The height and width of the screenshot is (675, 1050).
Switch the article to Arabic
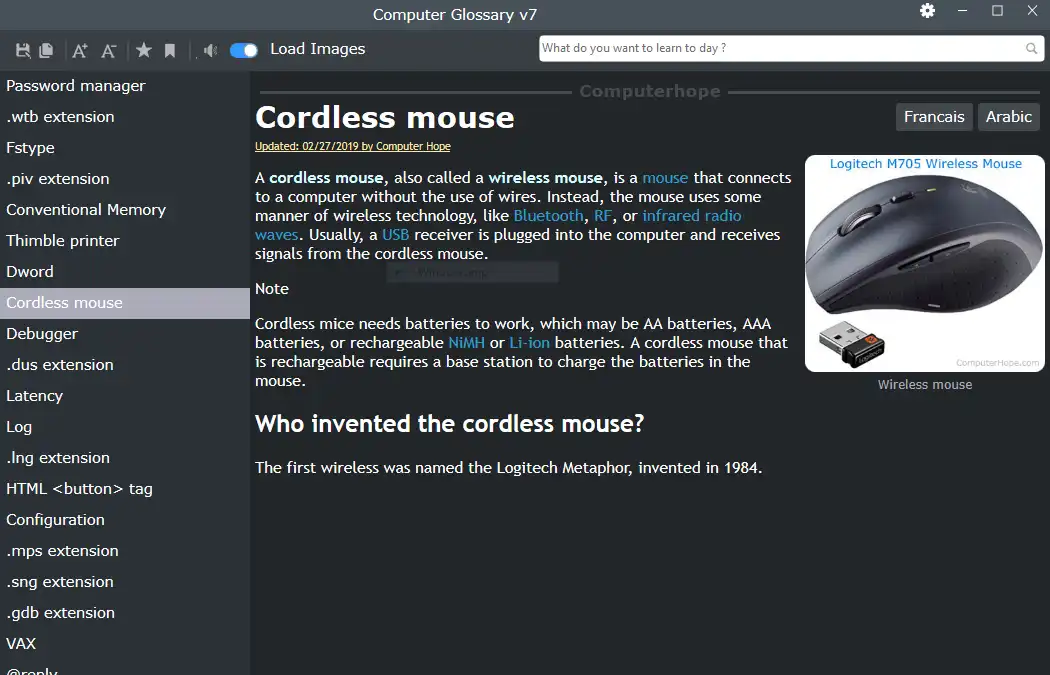click(1008, 117)
